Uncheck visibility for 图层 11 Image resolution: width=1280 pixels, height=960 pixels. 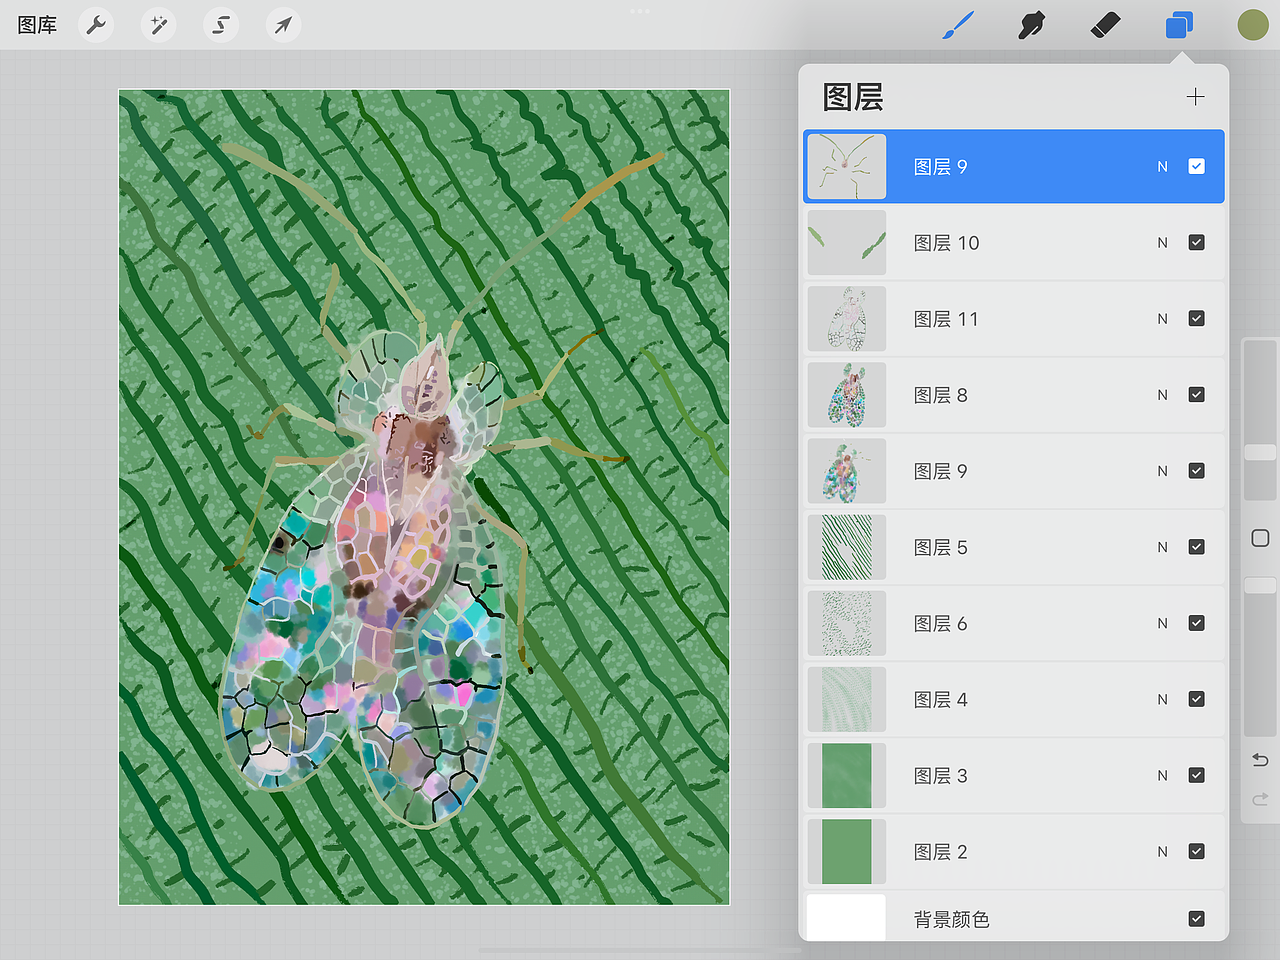(1196, 318)
